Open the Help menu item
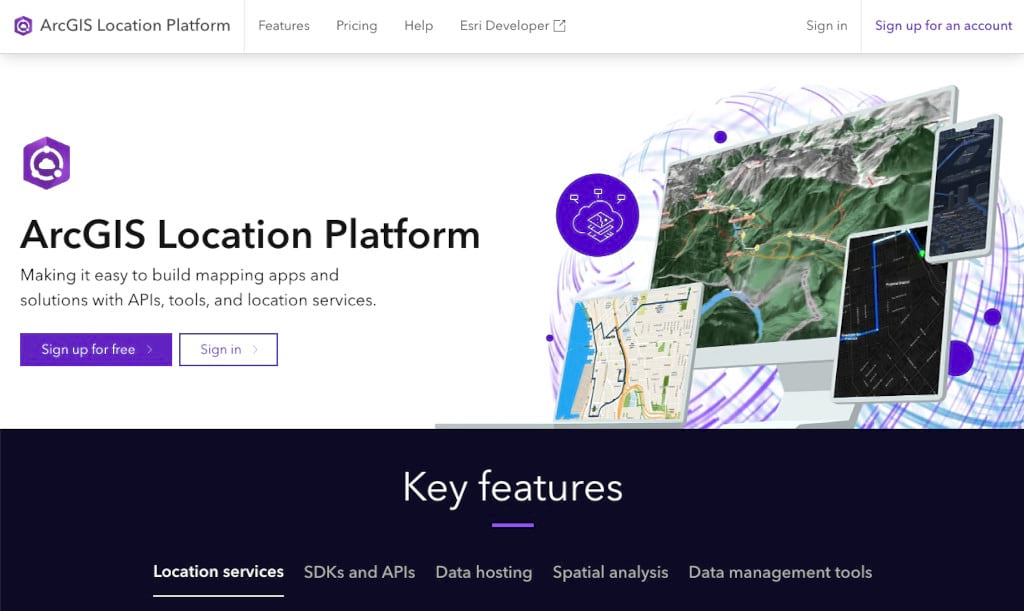Viewport: 1024px width, 611px height. click(418, 25)
